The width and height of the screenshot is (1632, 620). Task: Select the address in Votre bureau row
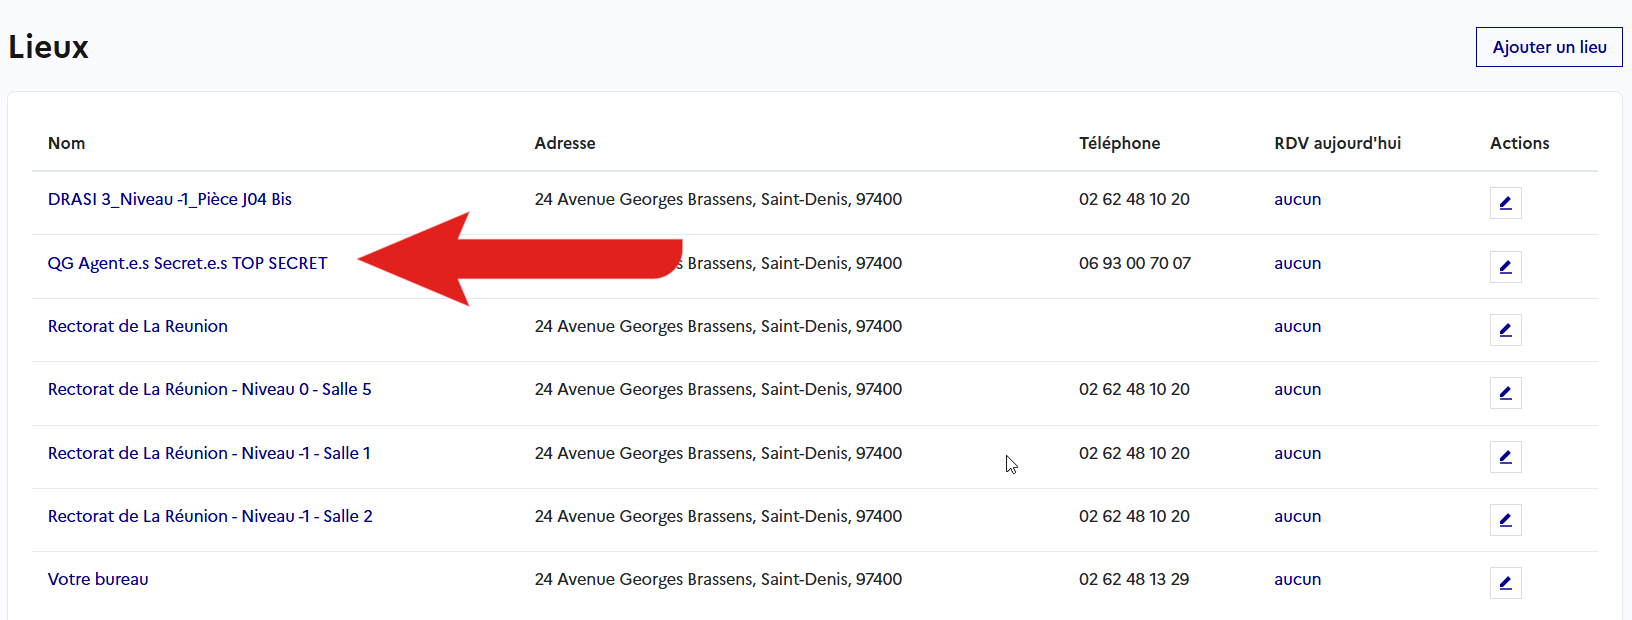click(x=718, y=579)
